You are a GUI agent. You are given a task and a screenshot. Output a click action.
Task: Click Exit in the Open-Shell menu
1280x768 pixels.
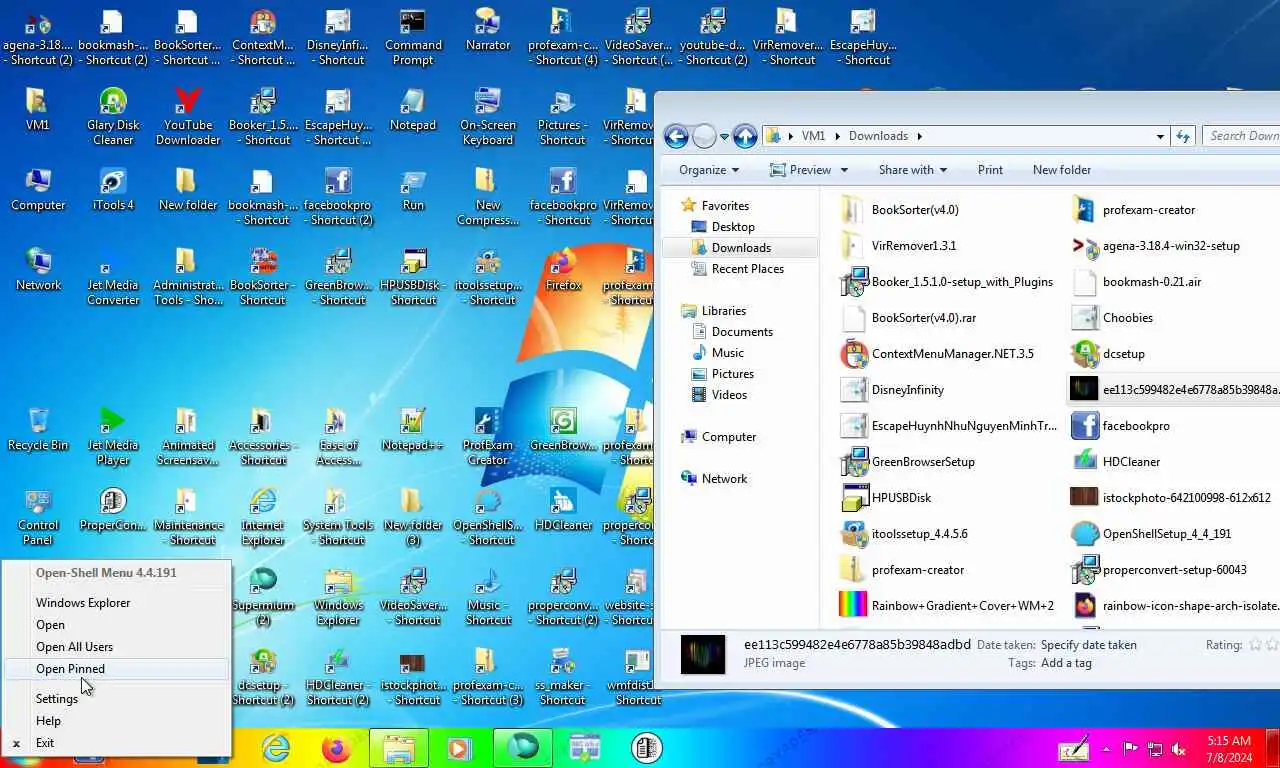coord(117,743)
